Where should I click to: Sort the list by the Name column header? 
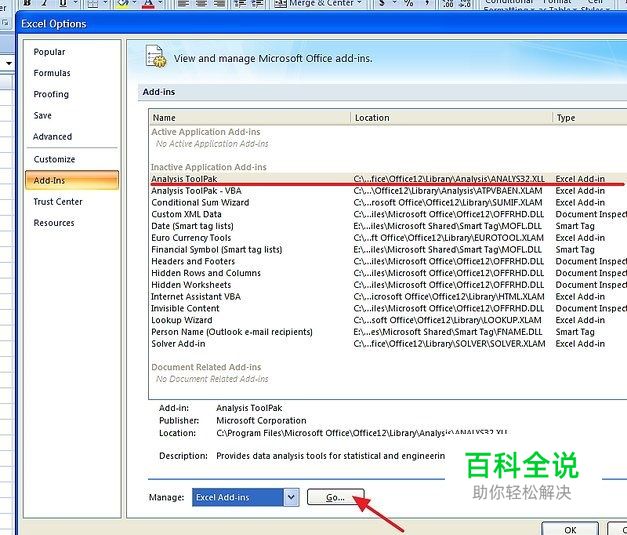click(250, 118)
